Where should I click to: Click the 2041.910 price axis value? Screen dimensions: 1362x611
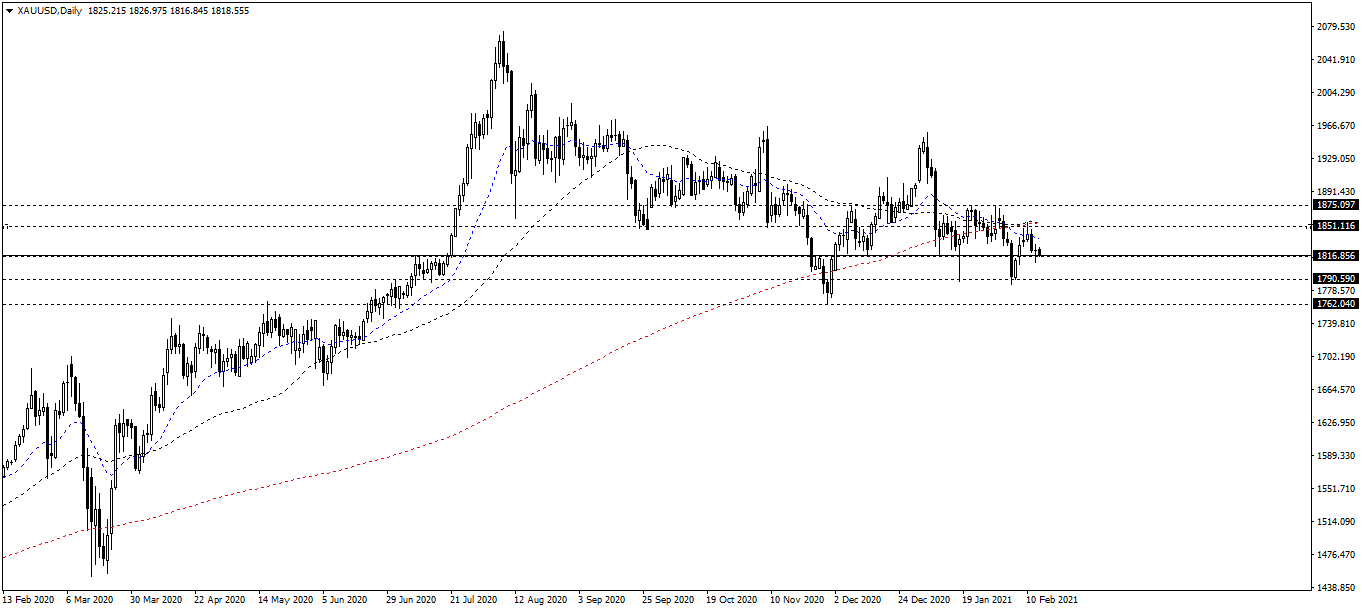(x=1337, y=60)
